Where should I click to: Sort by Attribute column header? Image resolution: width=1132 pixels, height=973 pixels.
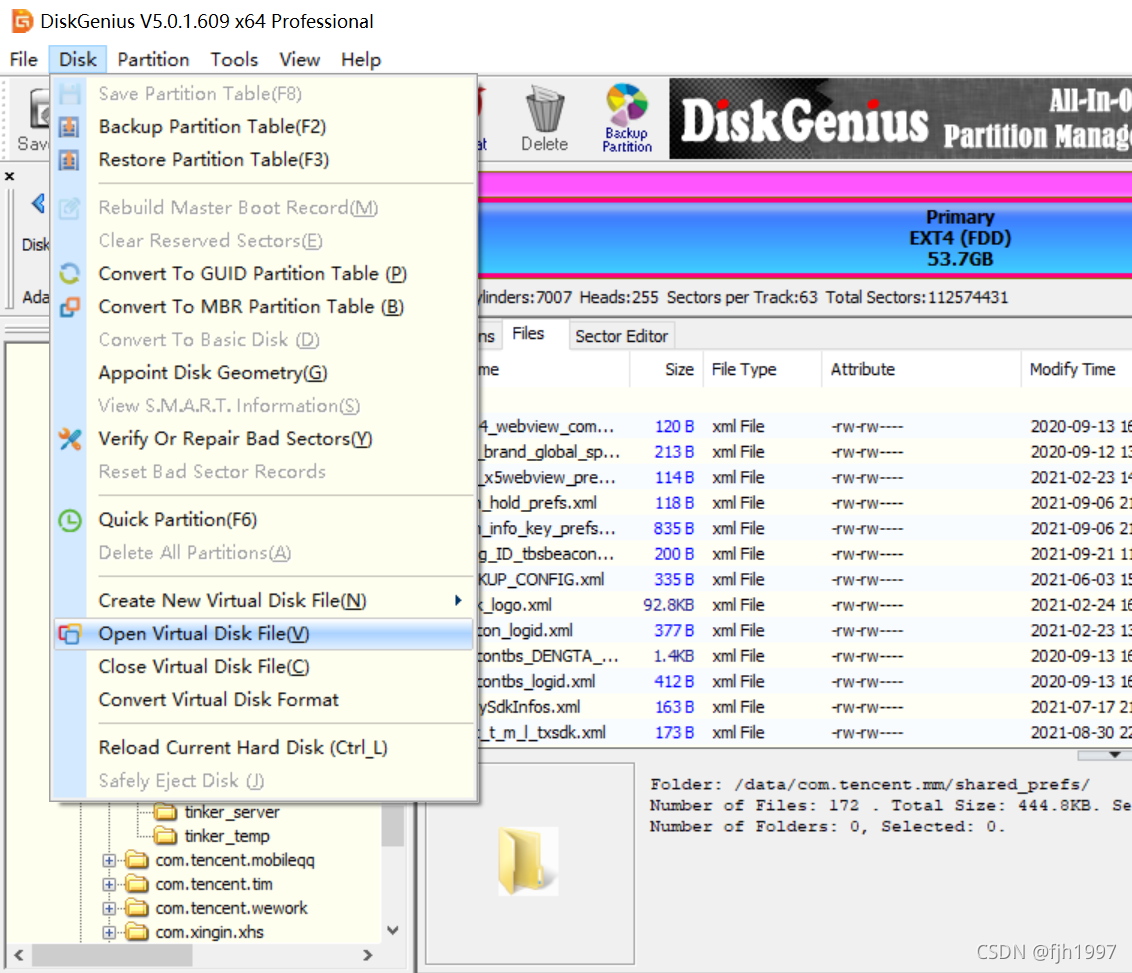pos(921,370)
